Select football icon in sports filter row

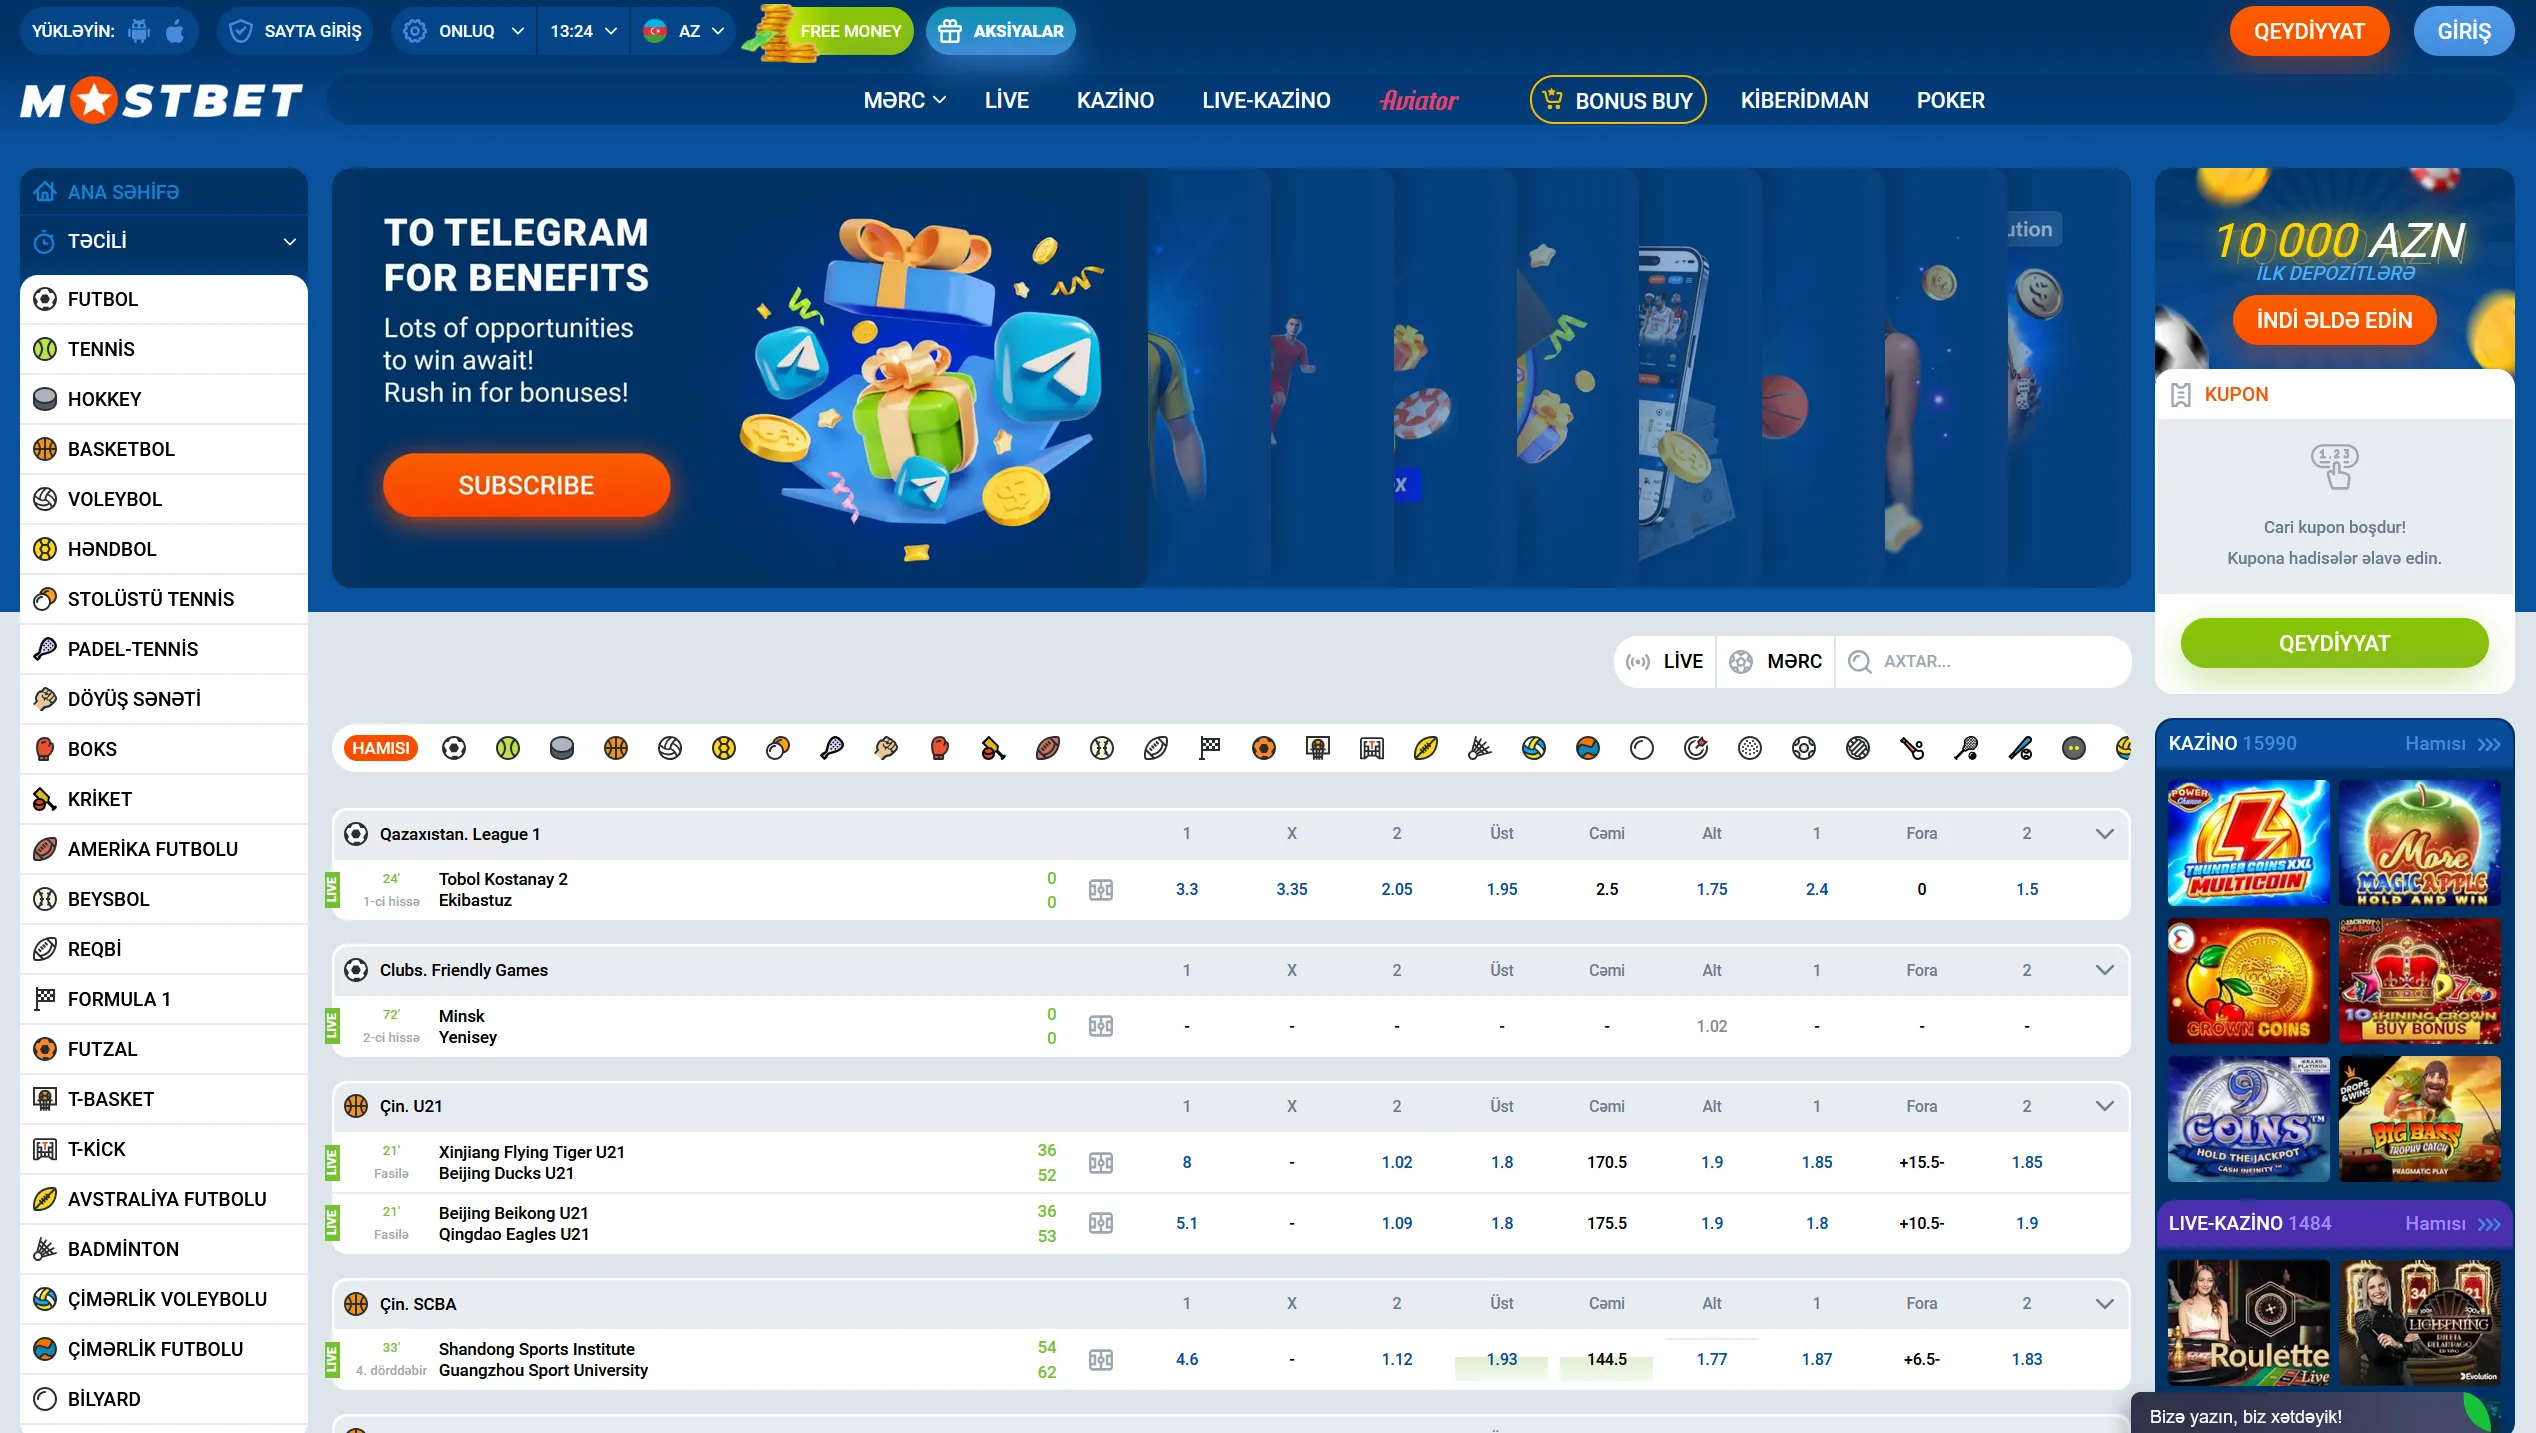click(454, 748)
